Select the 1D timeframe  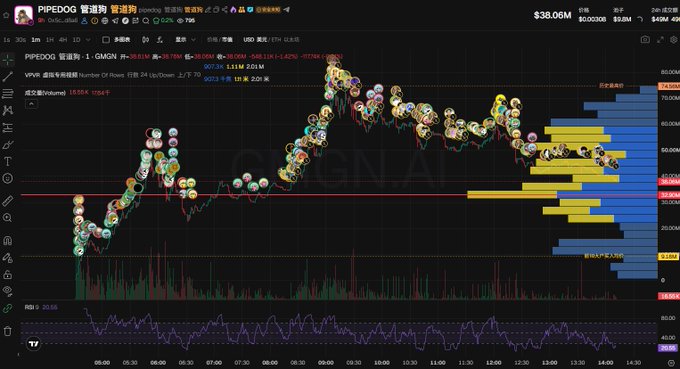pyautogui.click(x=76, y=39)
